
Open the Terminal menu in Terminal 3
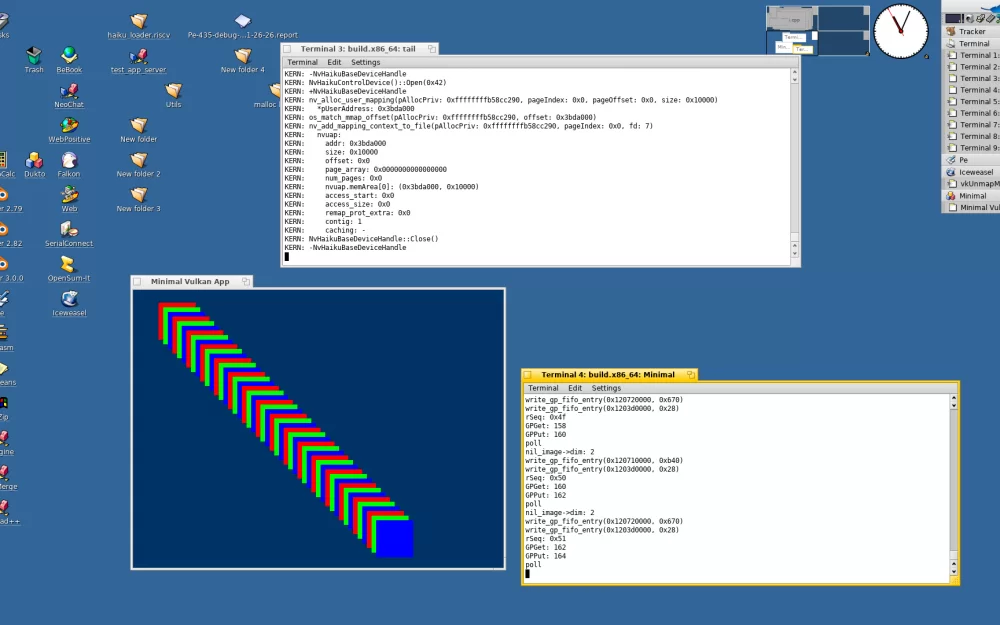pos(303,61)
